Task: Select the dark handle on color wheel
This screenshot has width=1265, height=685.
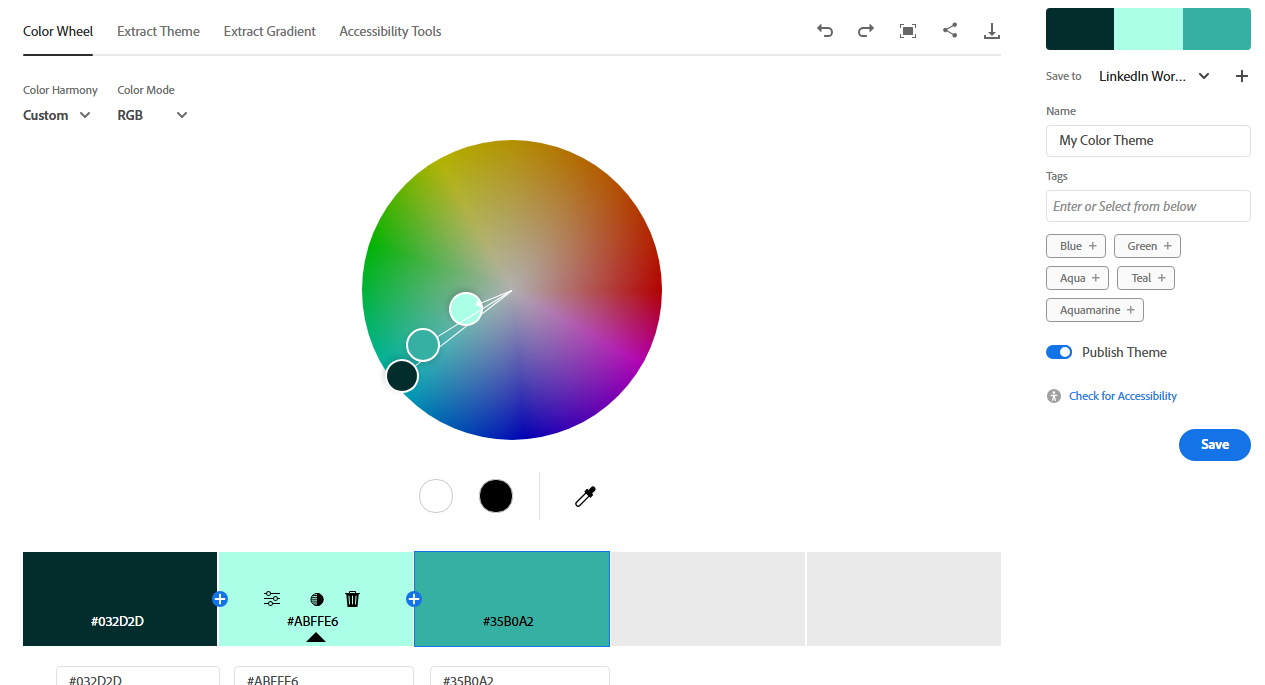Action: coord(402,376)
